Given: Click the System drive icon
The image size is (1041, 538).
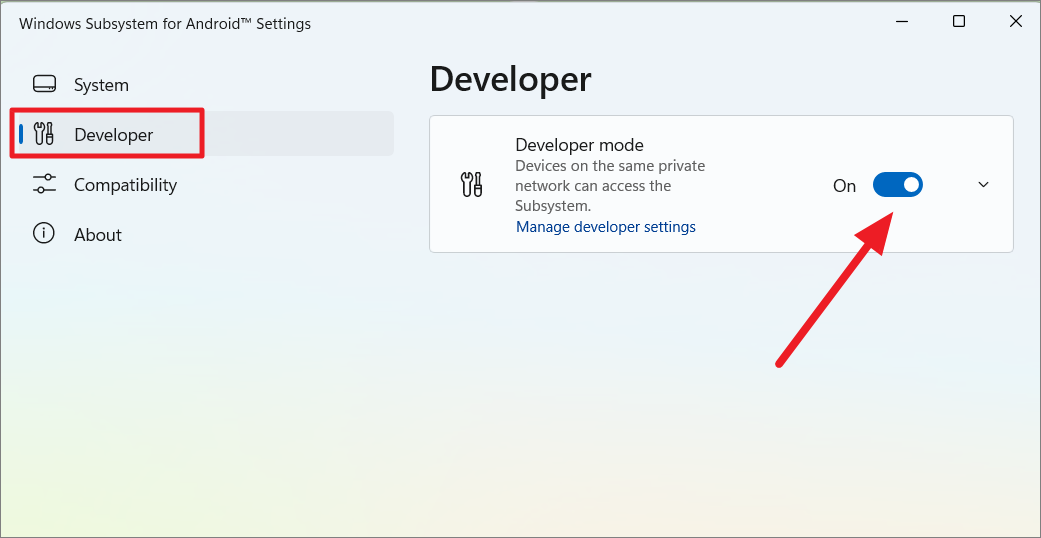Looking at the screenshot, I should pyautogui.click(x=44, y=85).
